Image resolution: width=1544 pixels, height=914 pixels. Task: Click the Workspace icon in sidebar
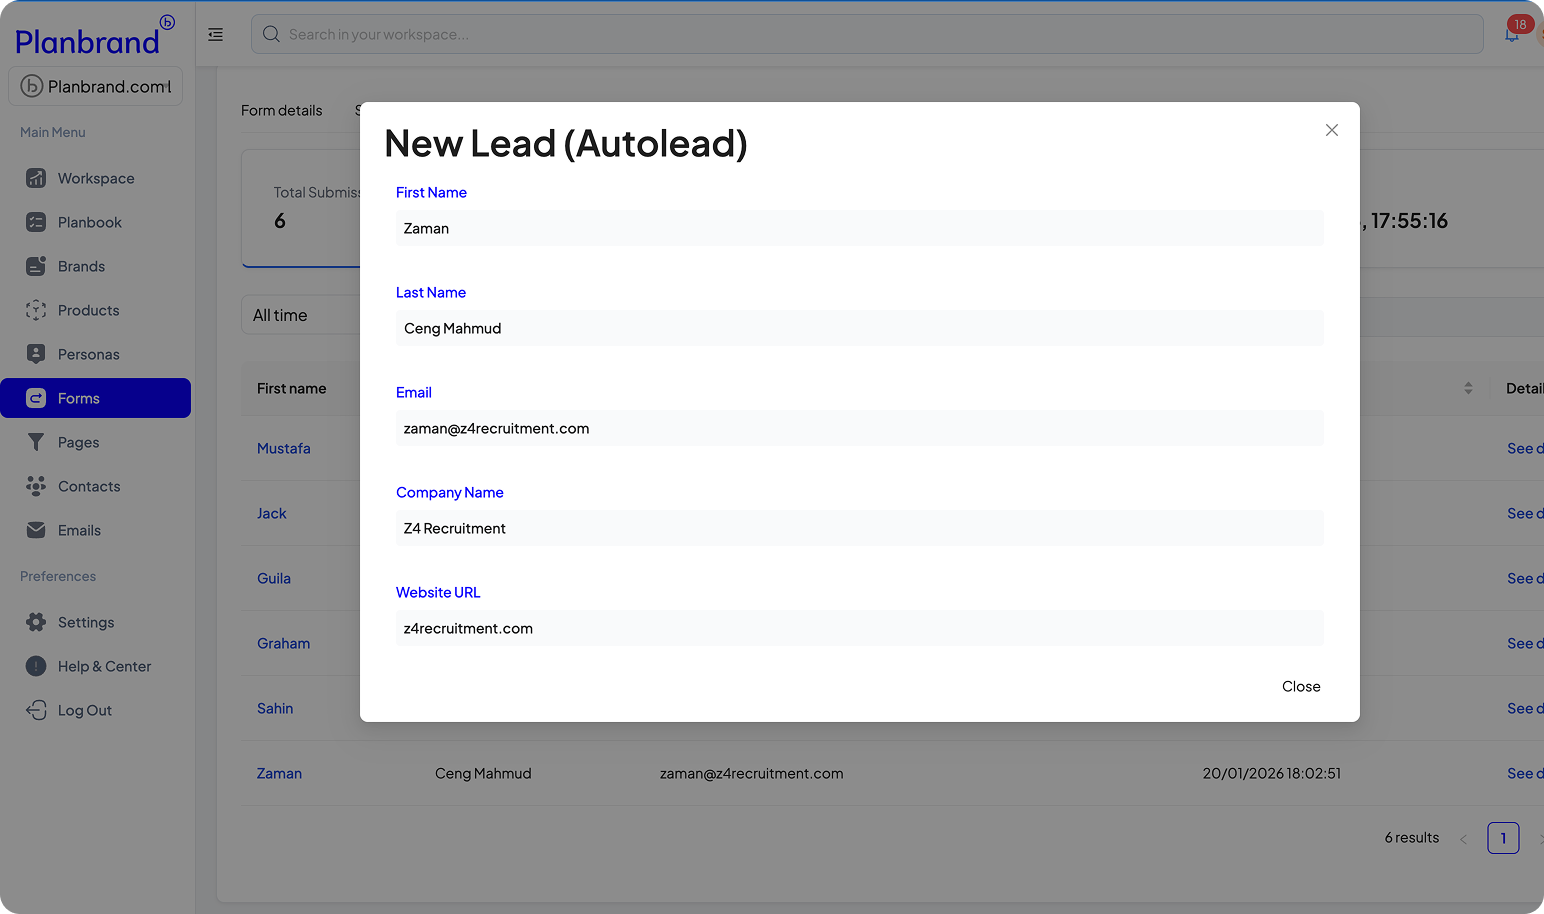click(36, 178)
